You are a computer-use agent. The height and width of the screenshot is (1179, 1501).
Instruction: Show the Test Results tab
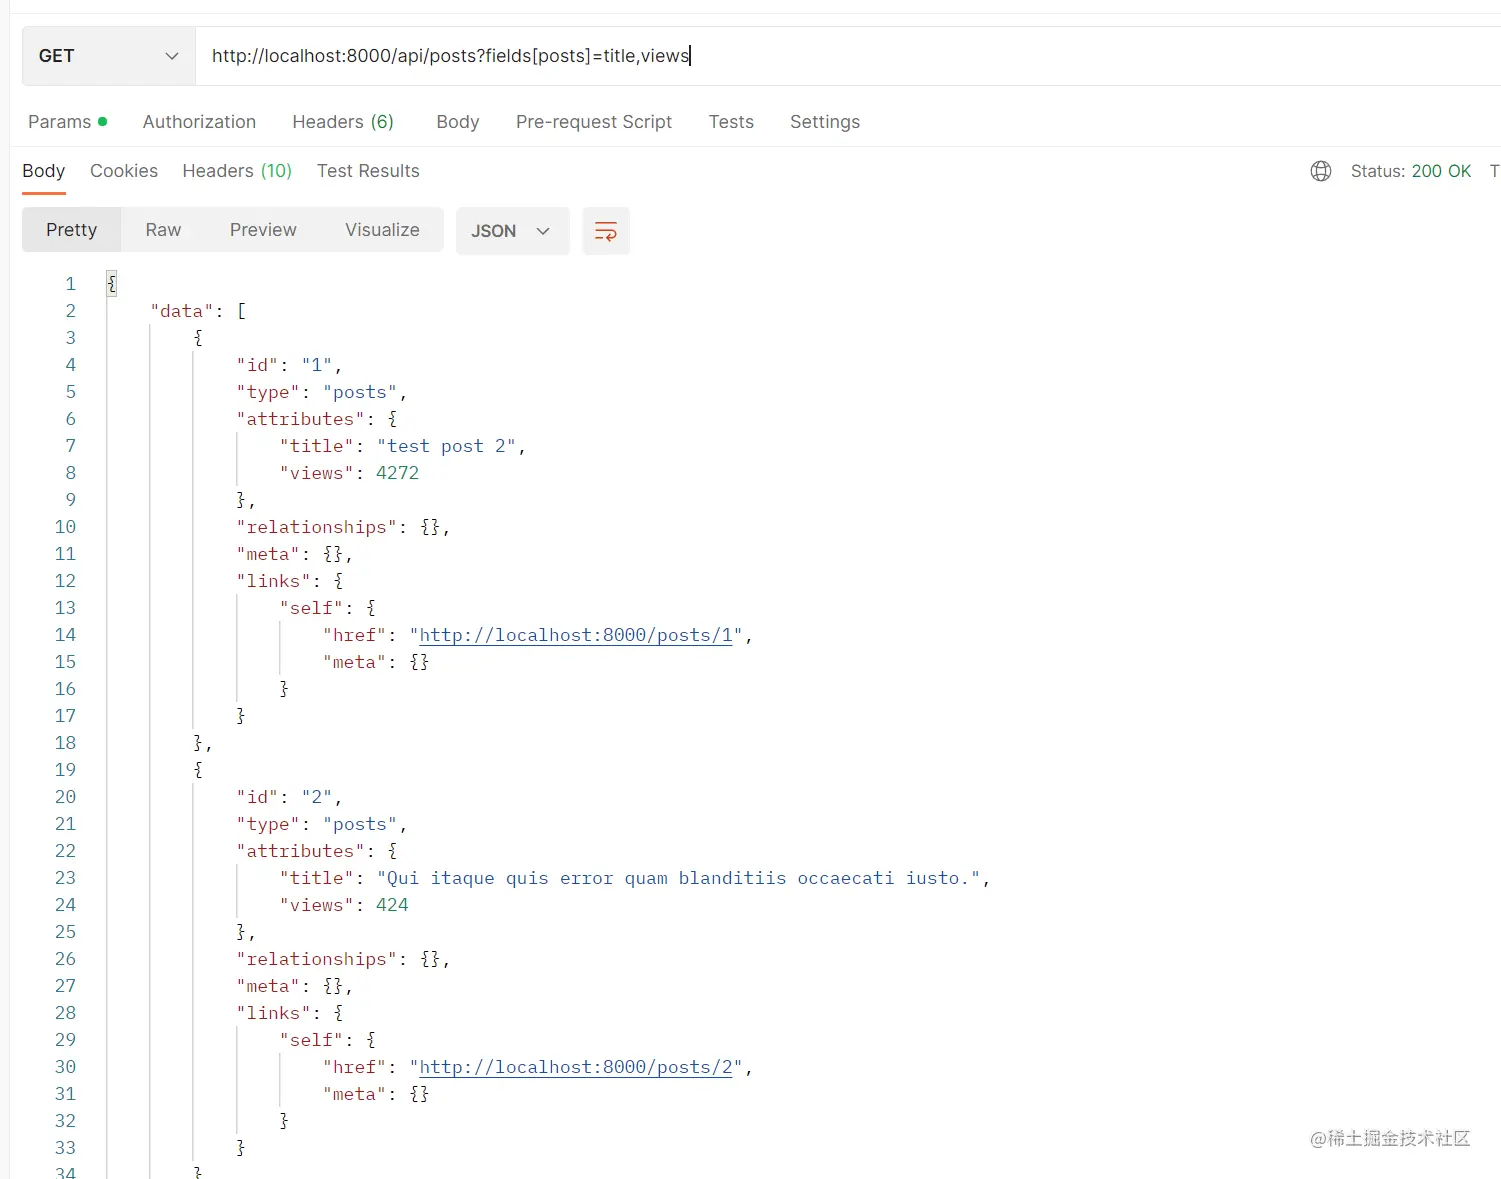click(368, 171)
